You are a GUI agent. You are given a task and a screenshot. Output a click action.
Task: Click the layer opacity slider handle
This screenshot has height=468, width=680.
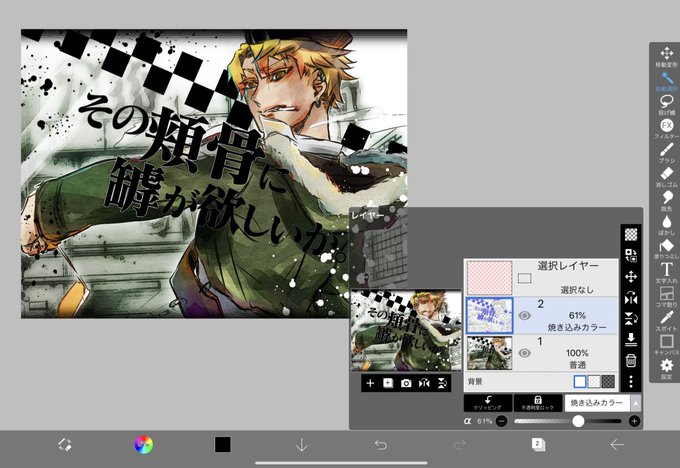pos(578,421)
